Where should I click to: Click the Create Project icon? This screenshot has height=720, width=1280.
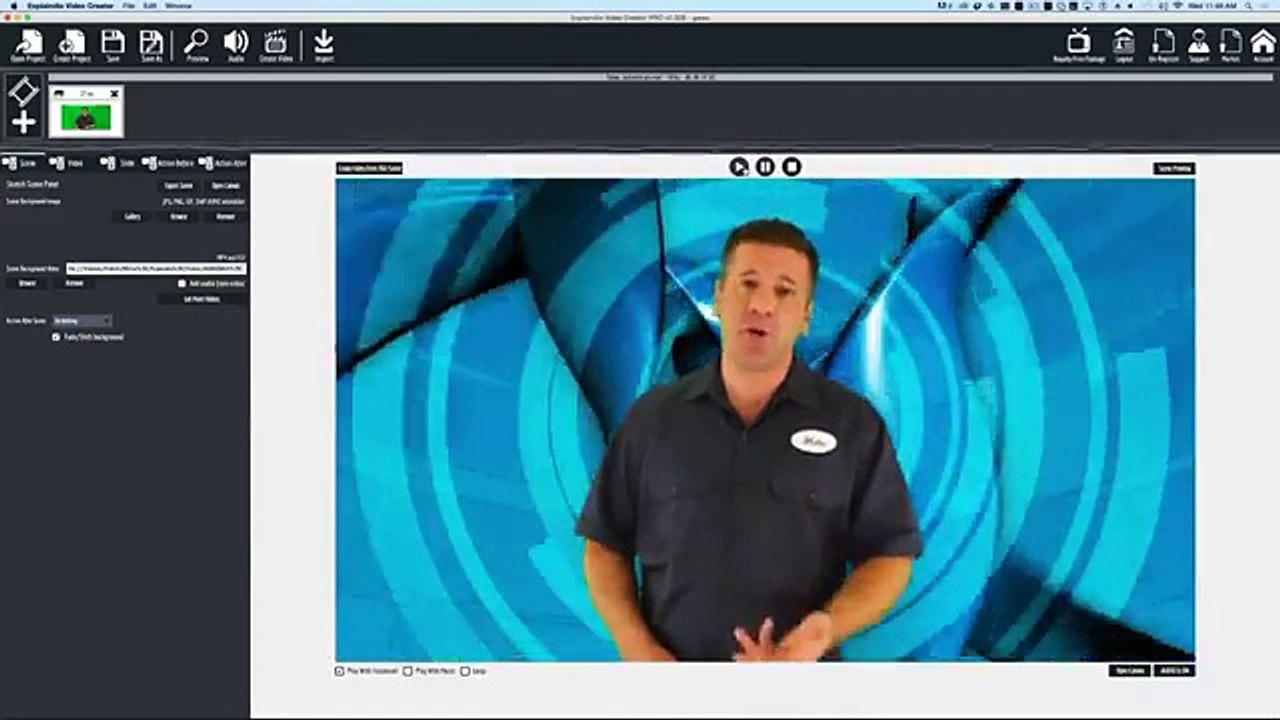[71, 45]
